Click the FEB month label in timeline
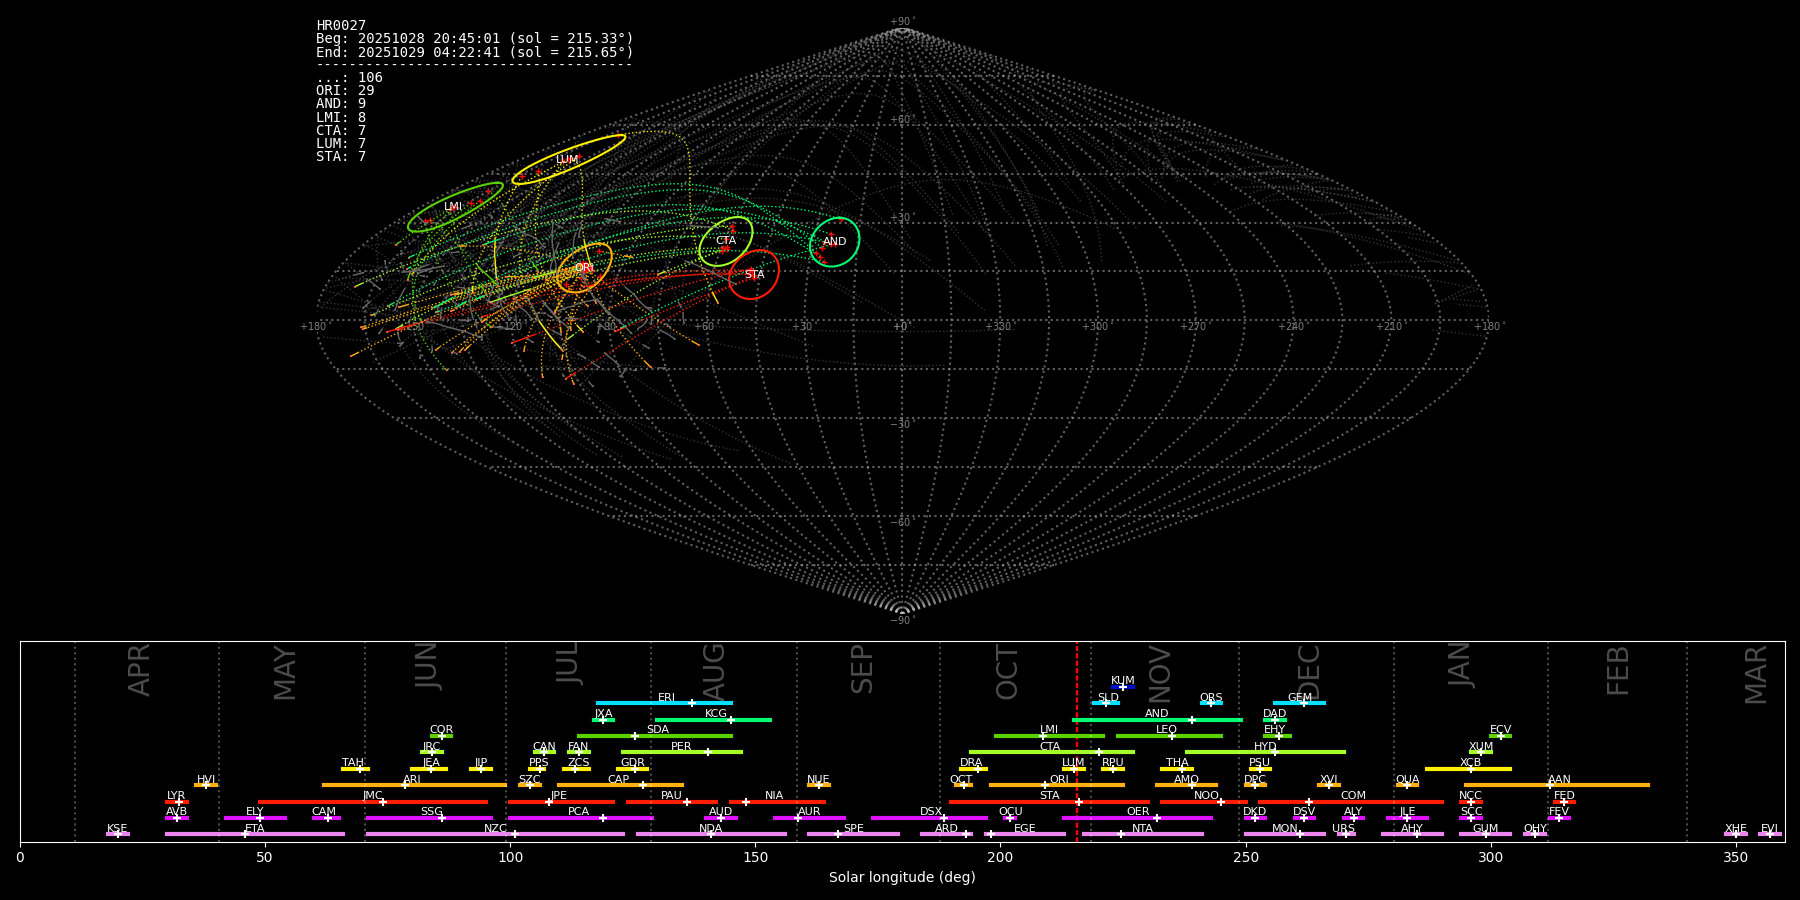1800x900 pixels. (1618, 671)
